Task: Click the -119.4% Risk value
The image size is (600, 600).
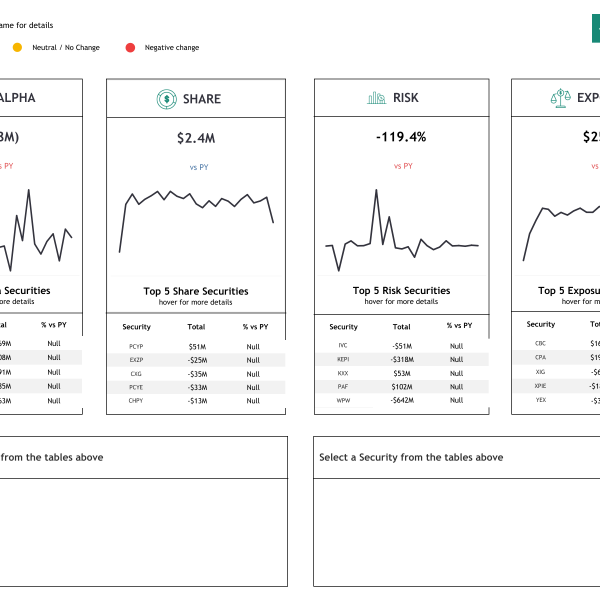Action: pyautogui.click(x=401, y=137)
